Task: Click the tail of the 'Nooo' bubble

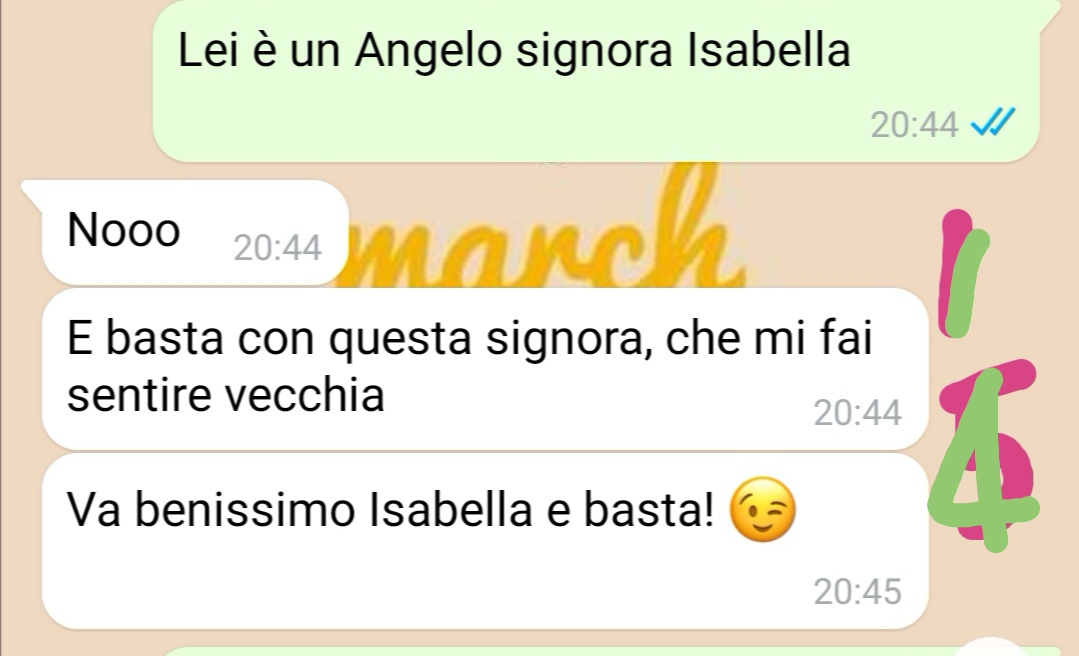Action: tap(32, 191)
